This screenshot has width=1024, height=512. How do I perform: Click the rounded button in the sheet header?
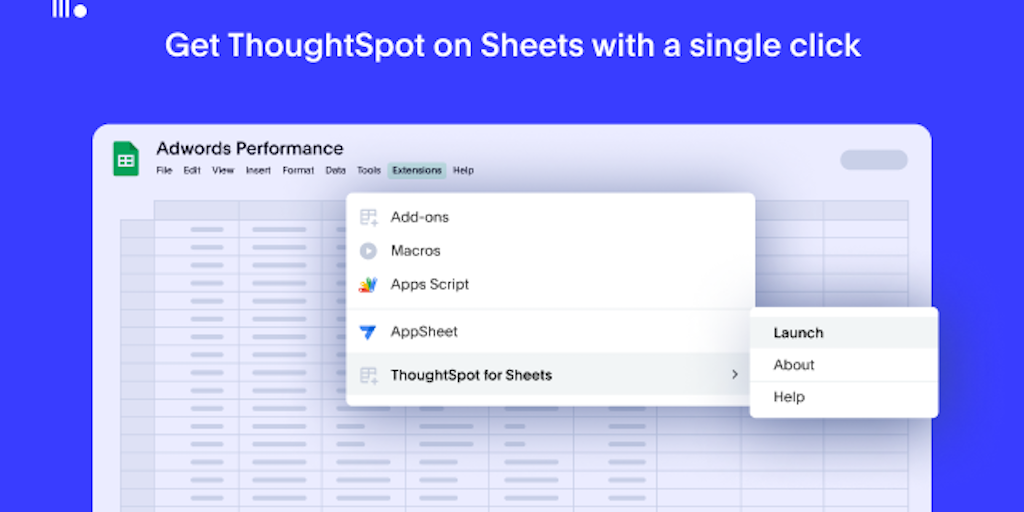(874, 159)
